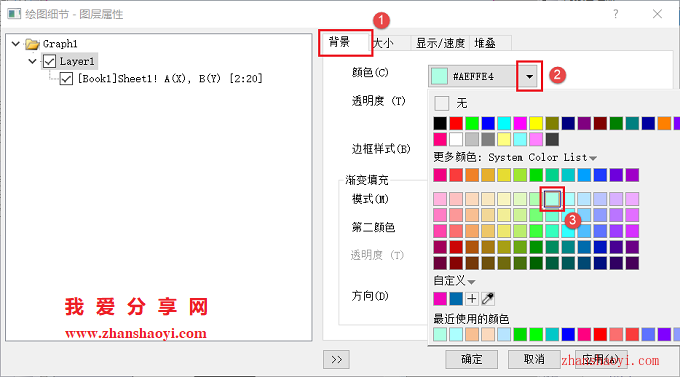Pick the olive swatch in basic colors
Image resolution: width=680 pixels, height=377 pixels.
pyautogui.click(x=552, y=123)
